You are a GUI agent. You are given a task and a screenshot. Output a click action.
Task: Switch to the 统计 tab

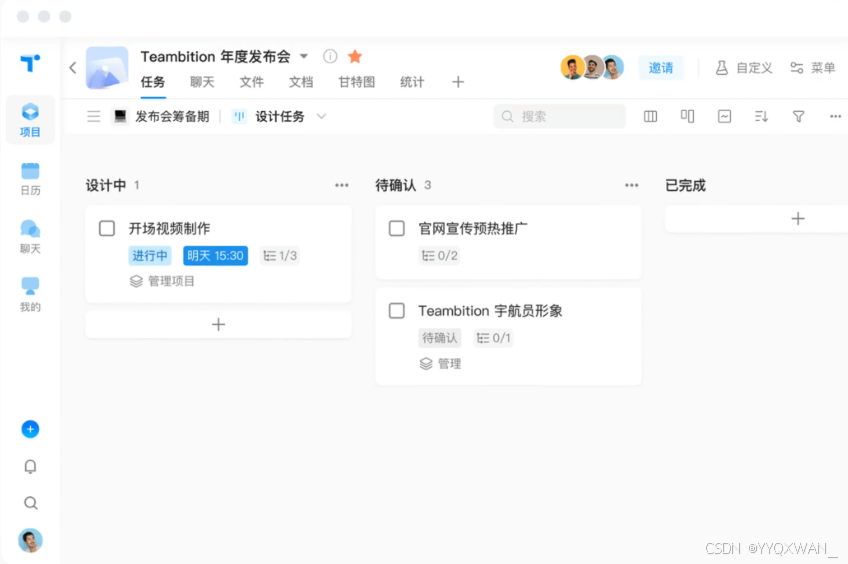[412, 82]
